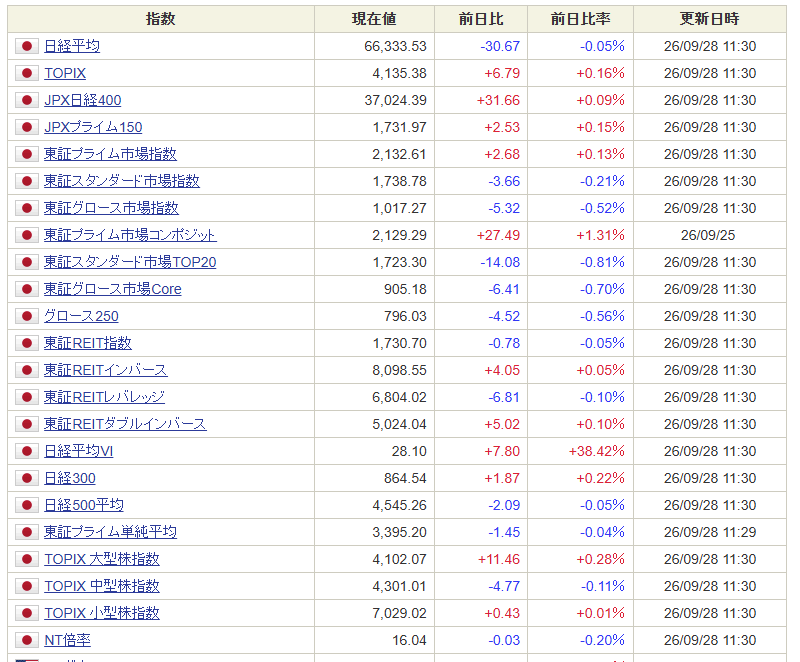Click the flag icon beside TOPIX 小型株指数
This screenshot has height=662, width=800.
pos(27,614)
